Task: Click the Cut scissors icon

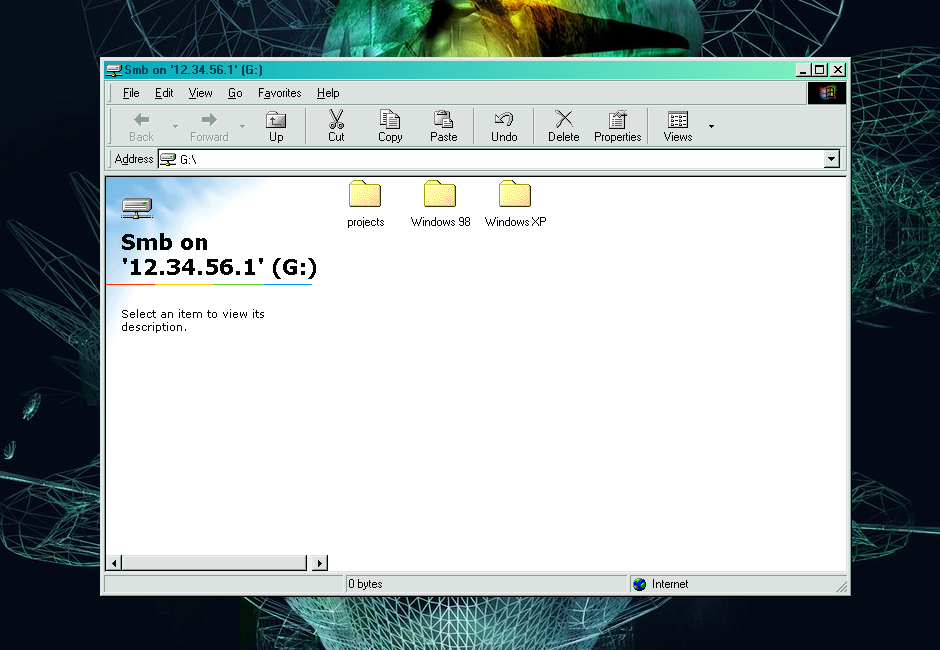Action: tap(336, 119)
